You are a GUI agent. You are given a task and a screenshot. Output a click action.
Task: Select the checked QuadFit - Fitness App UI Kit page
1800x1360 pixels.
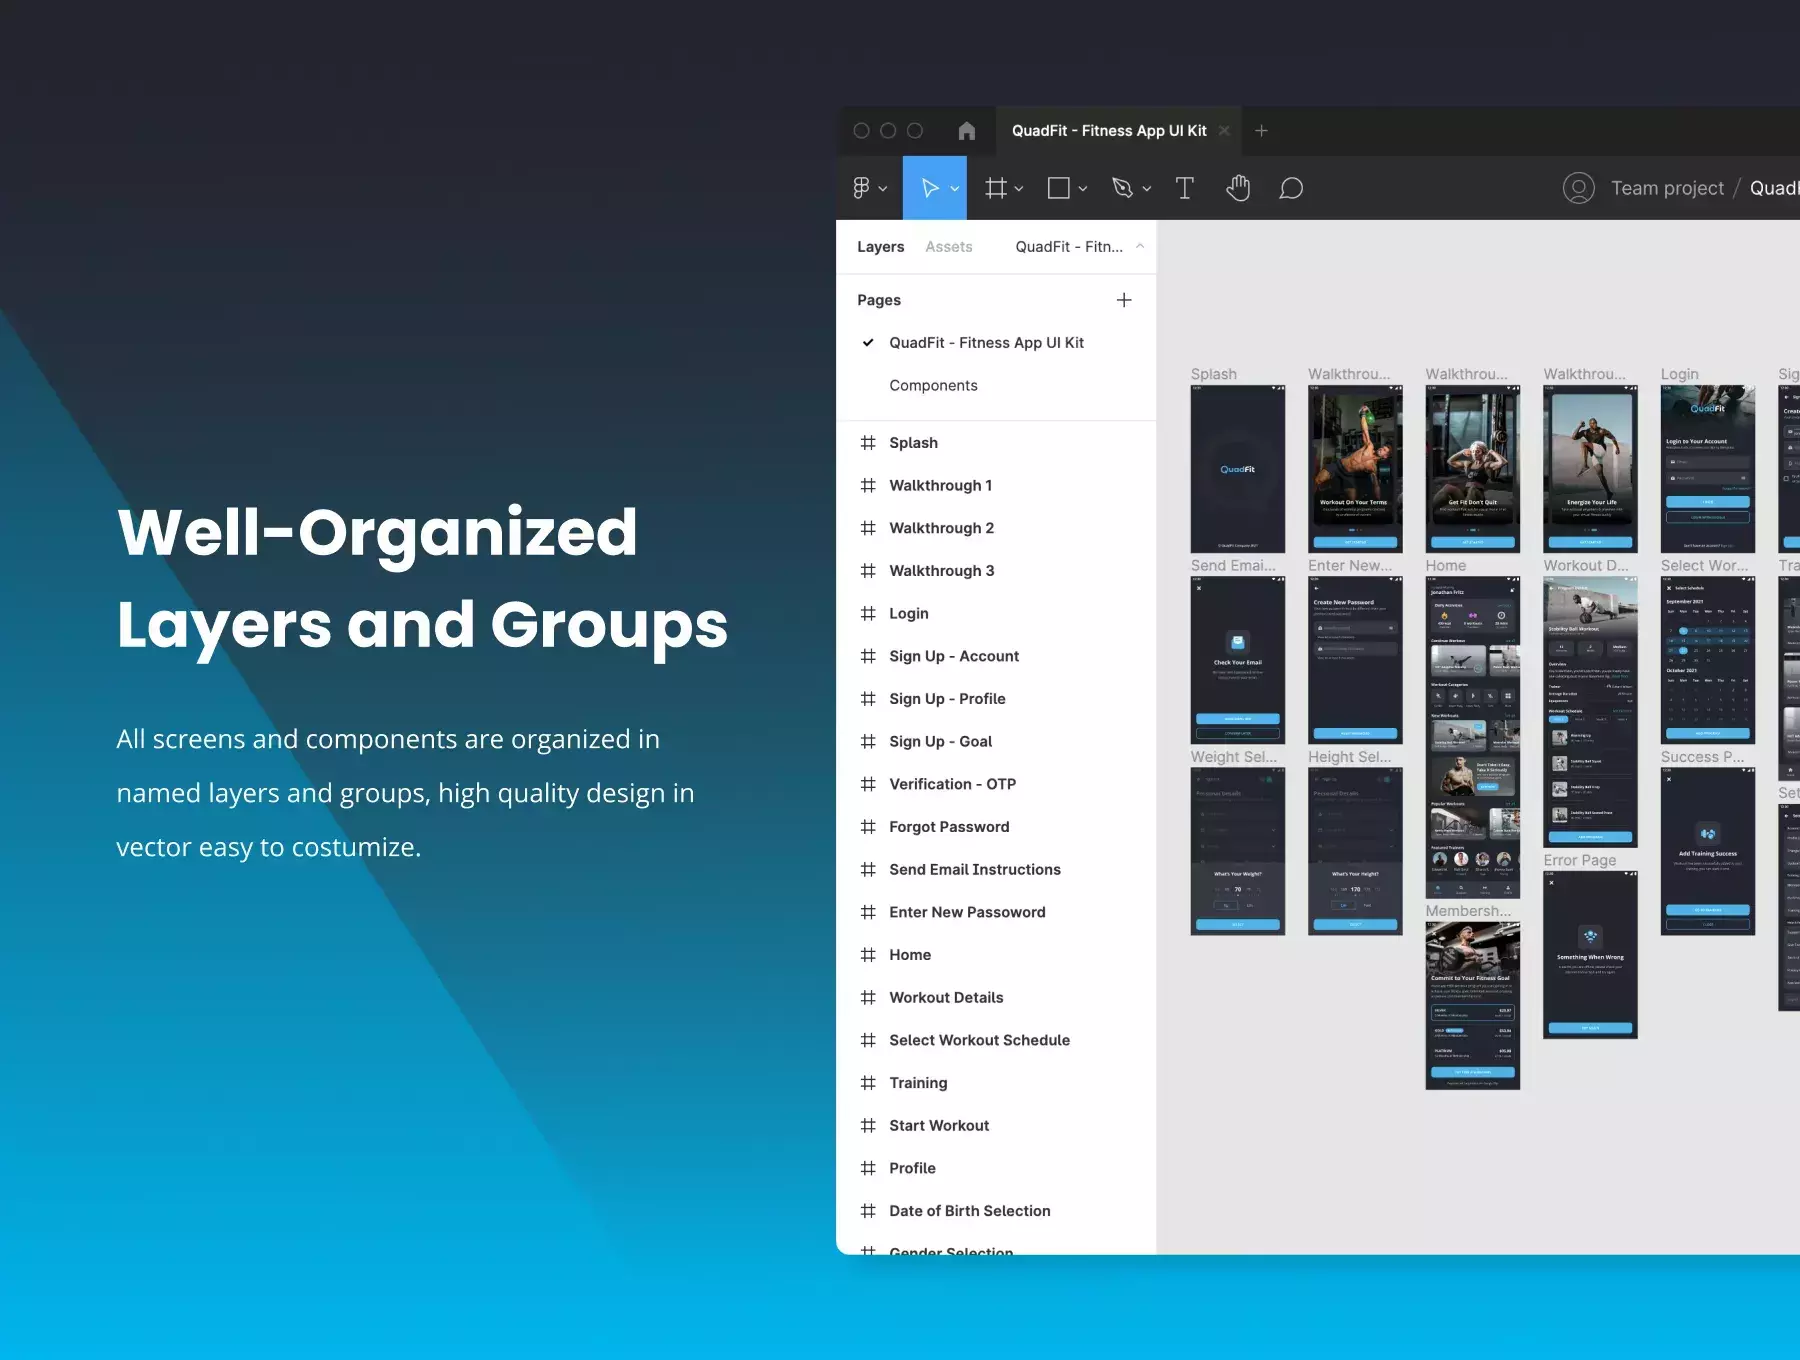(986, 343)
